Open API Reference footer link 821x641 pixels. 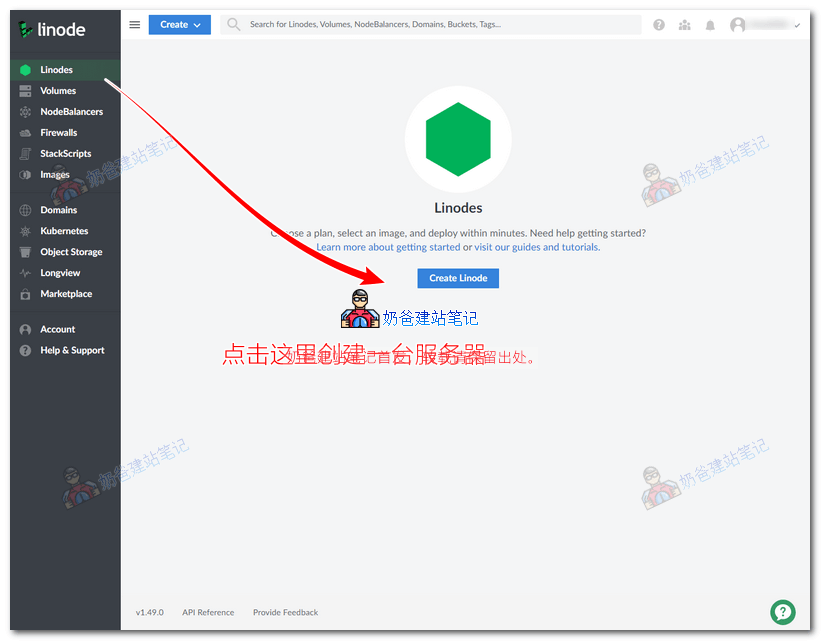click(x=208, y=612)
